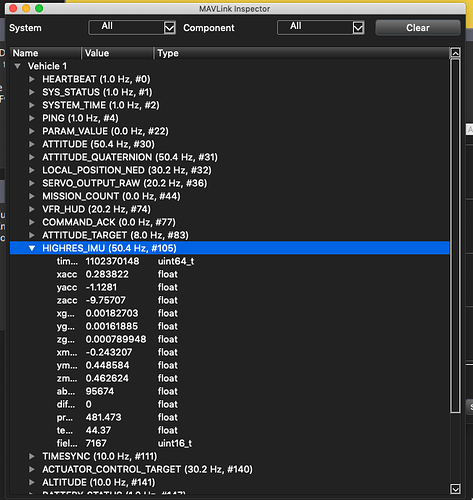Expand the MISSION_COUNT message row
Viewport: 473px width, 500px height.
(32, 196)
